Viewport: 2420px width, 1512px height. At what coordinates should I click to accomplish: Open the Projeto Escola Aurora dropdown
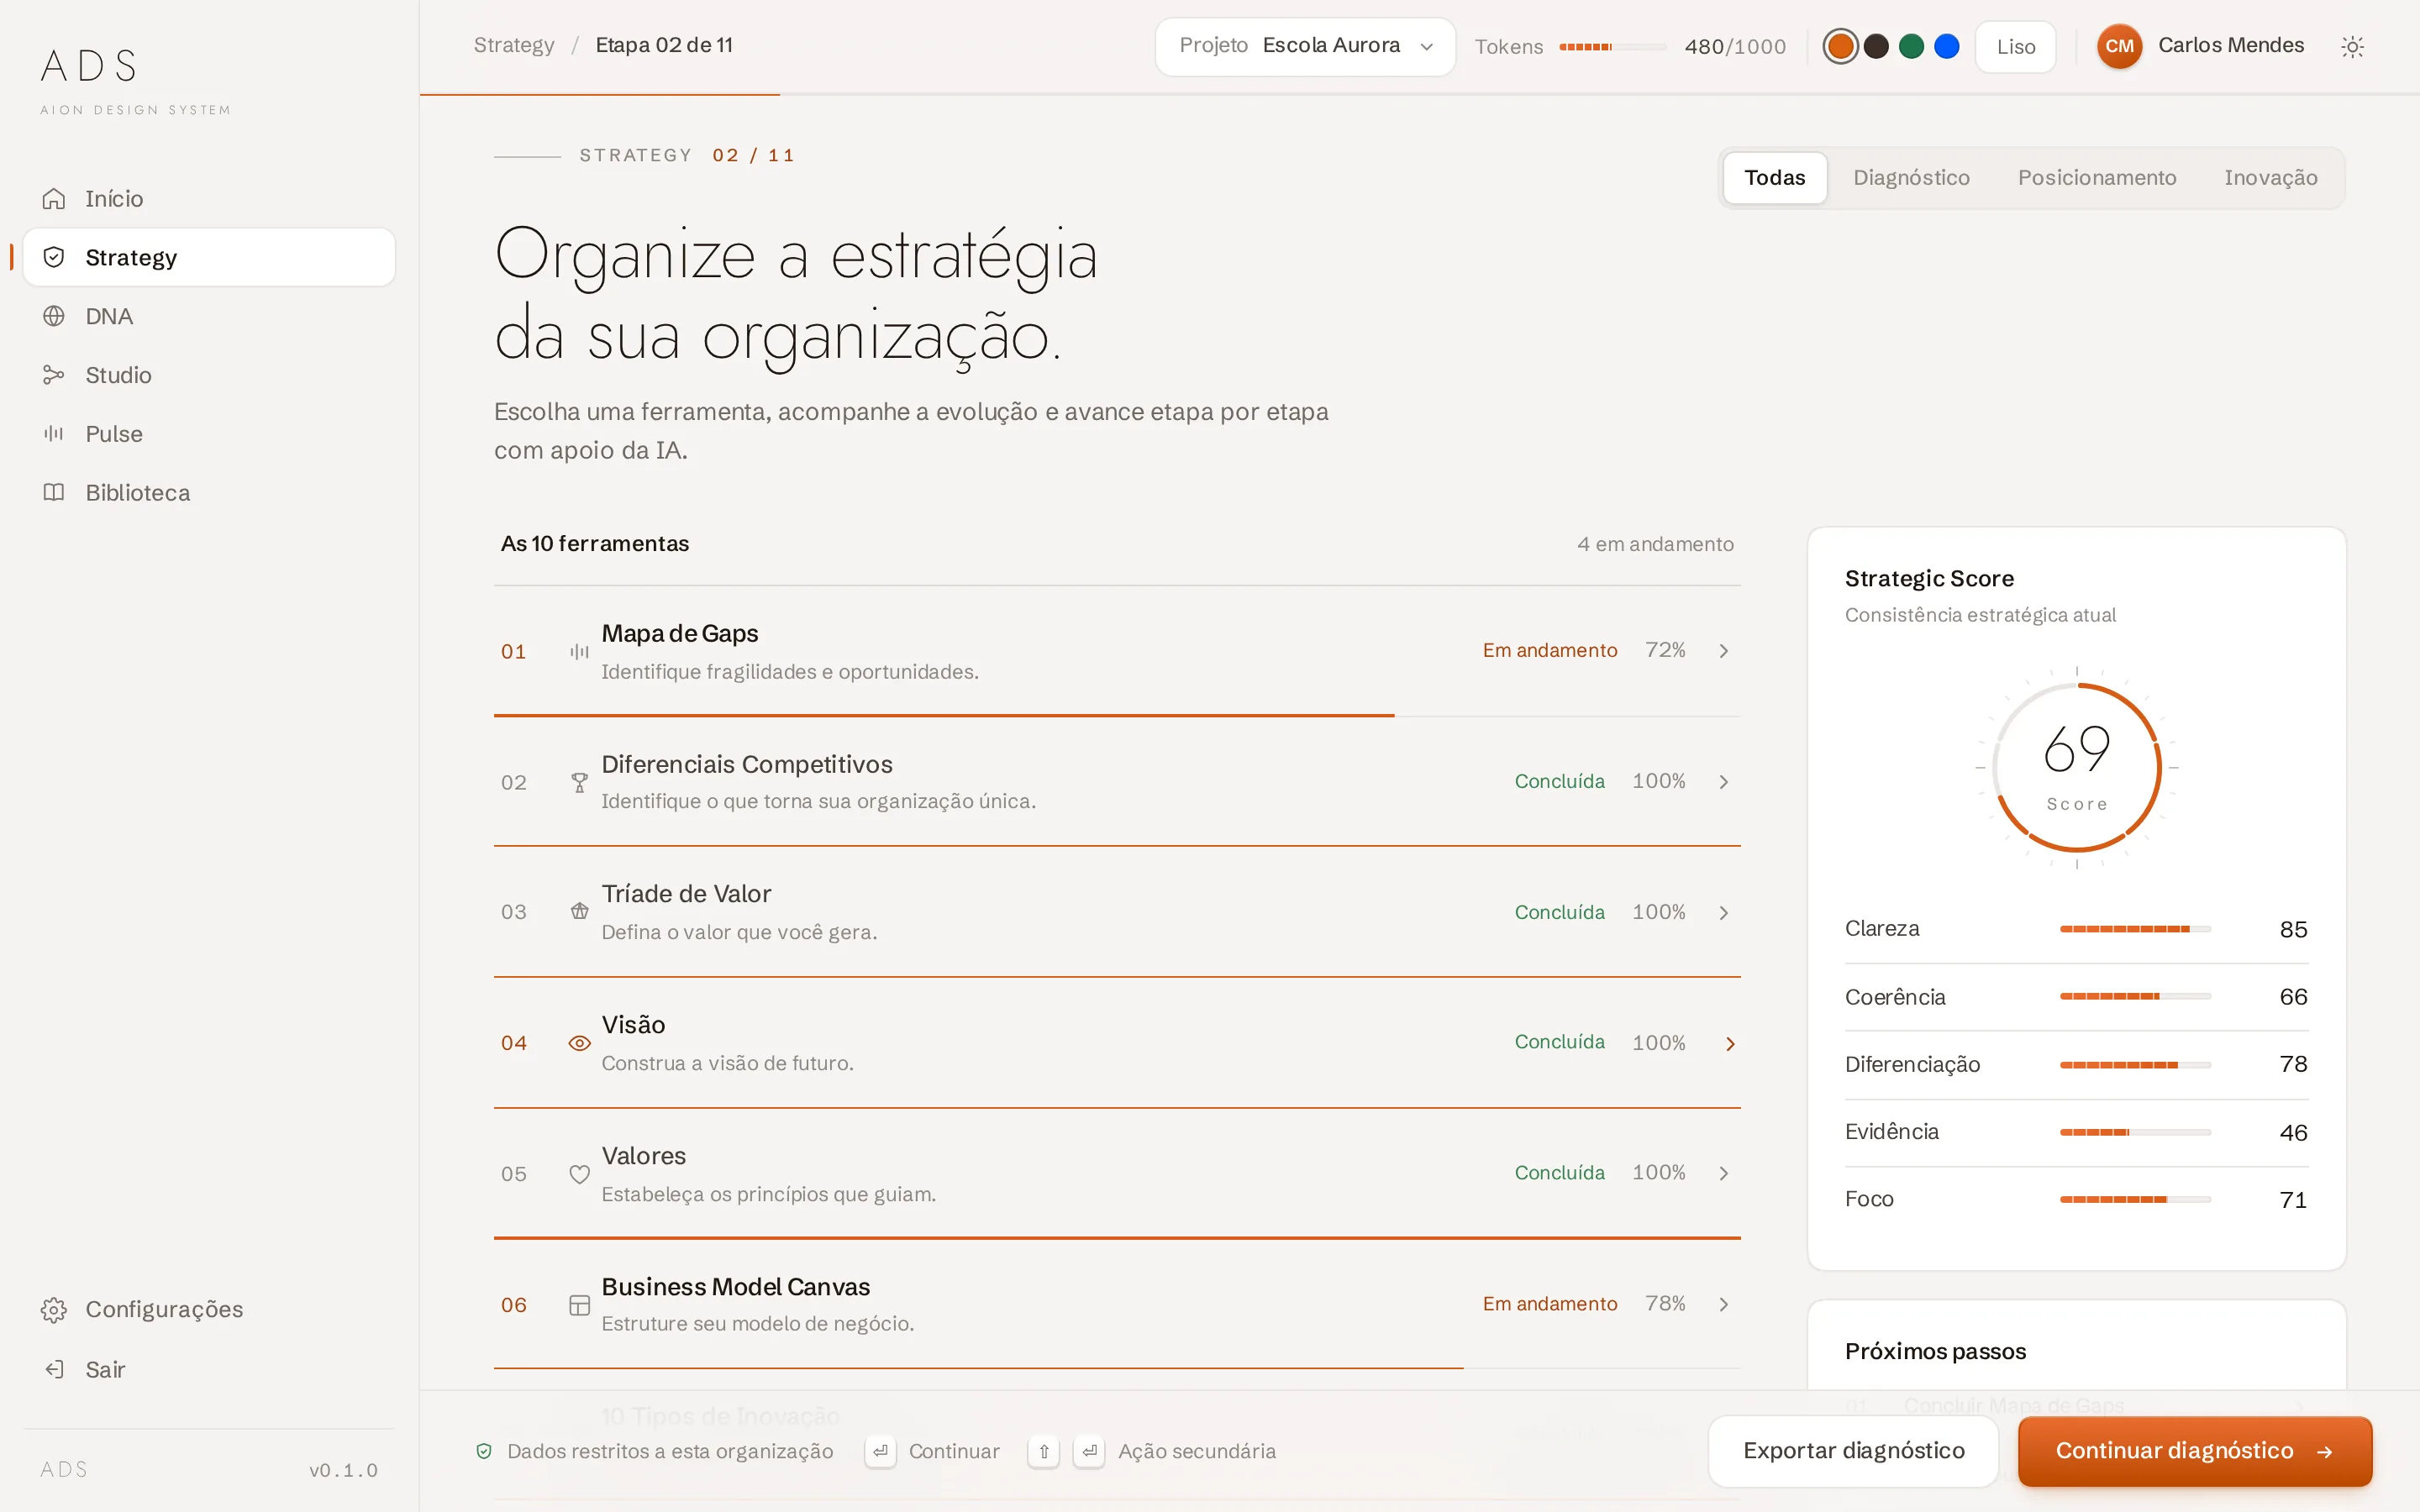point(1305,46)
